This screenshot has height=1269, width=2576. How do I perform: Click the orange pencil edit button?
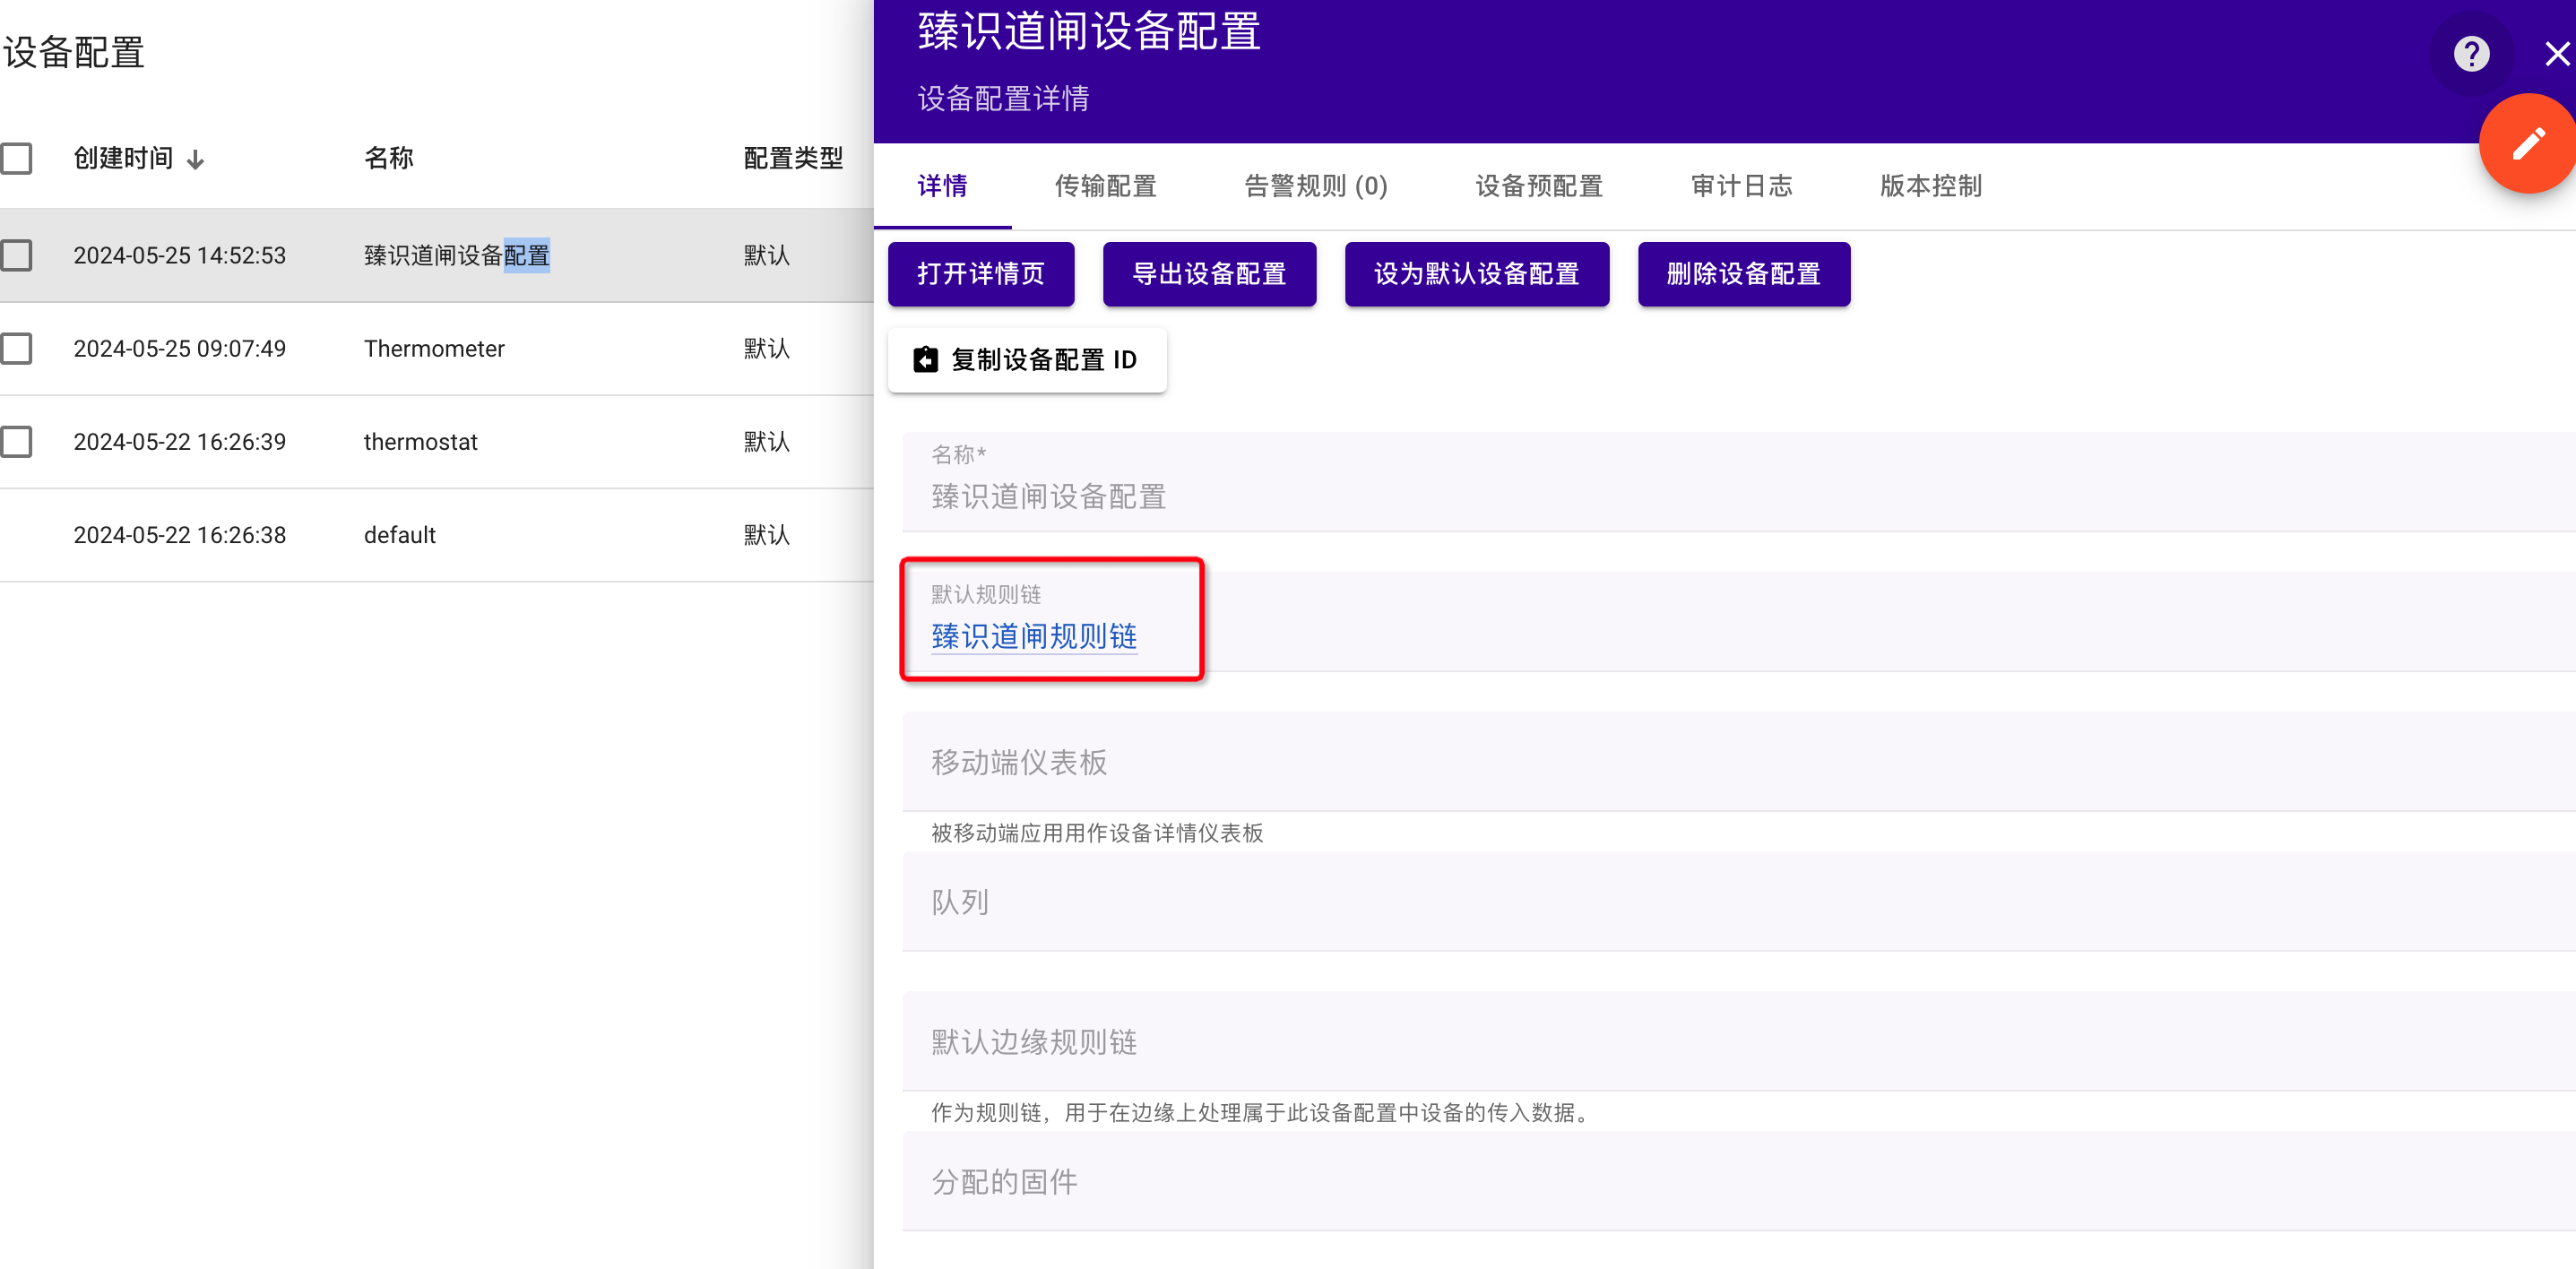tap(2527, 144)
